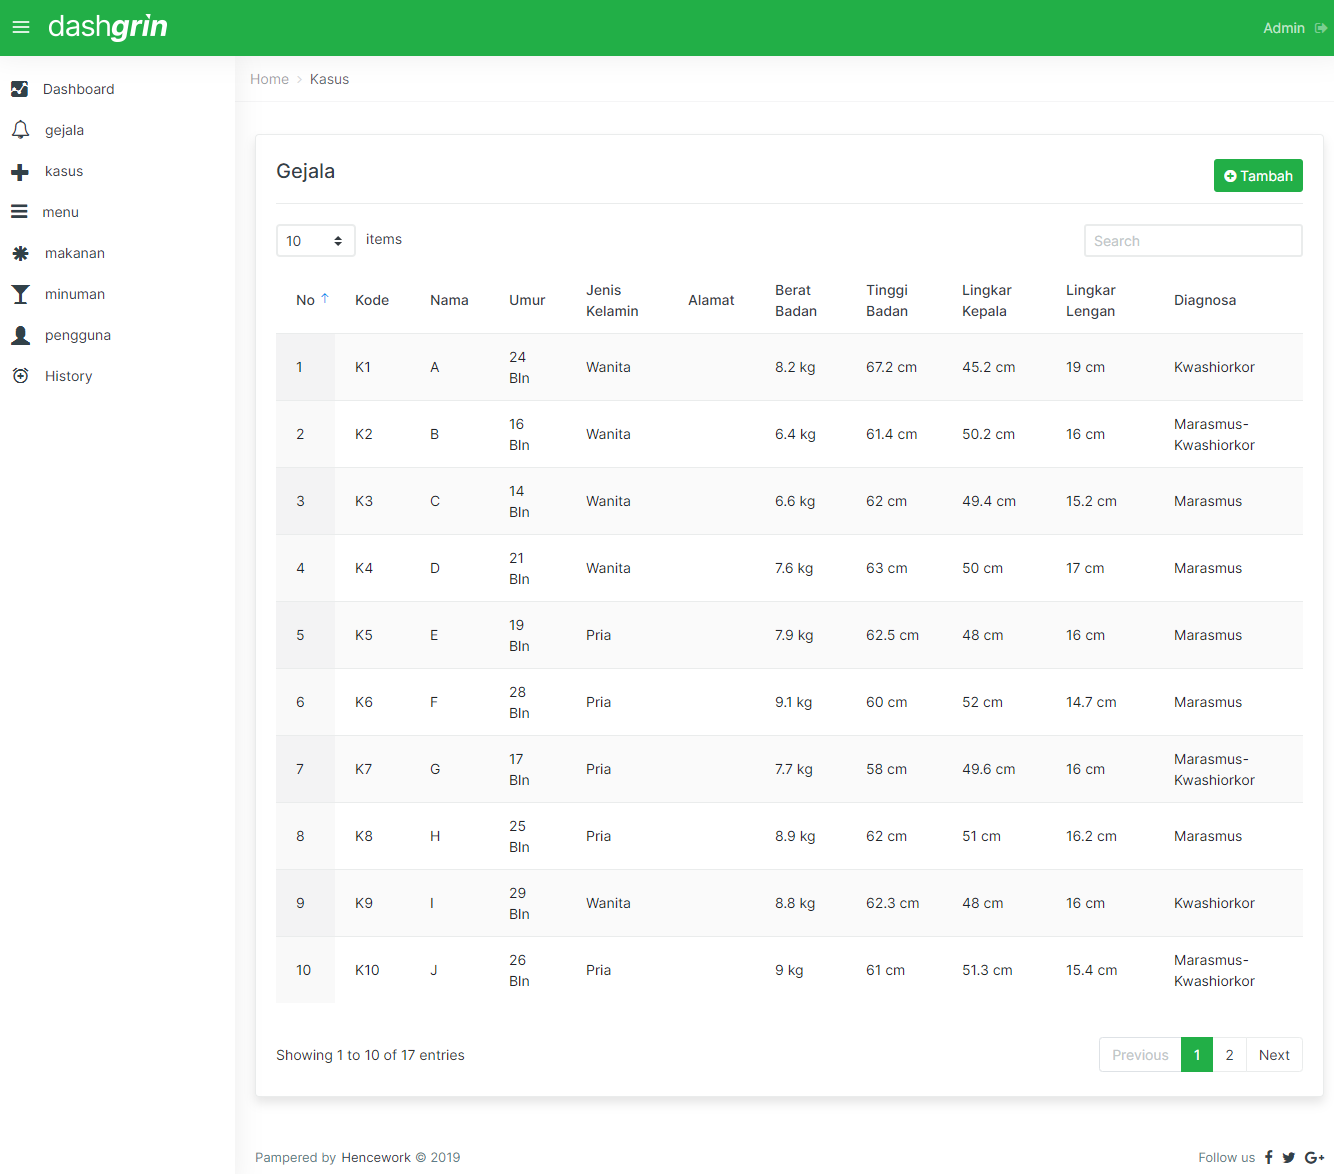Click the makanan asterisk icon

click(20, 254)
